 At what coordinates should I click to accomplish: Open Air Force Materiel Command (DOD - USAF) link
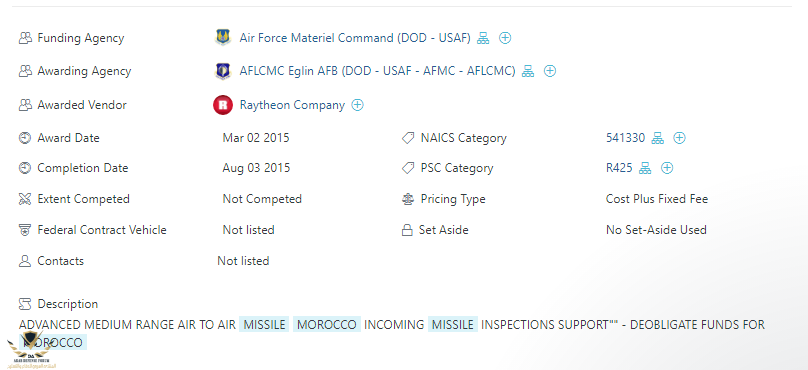[x=355, y=38]
